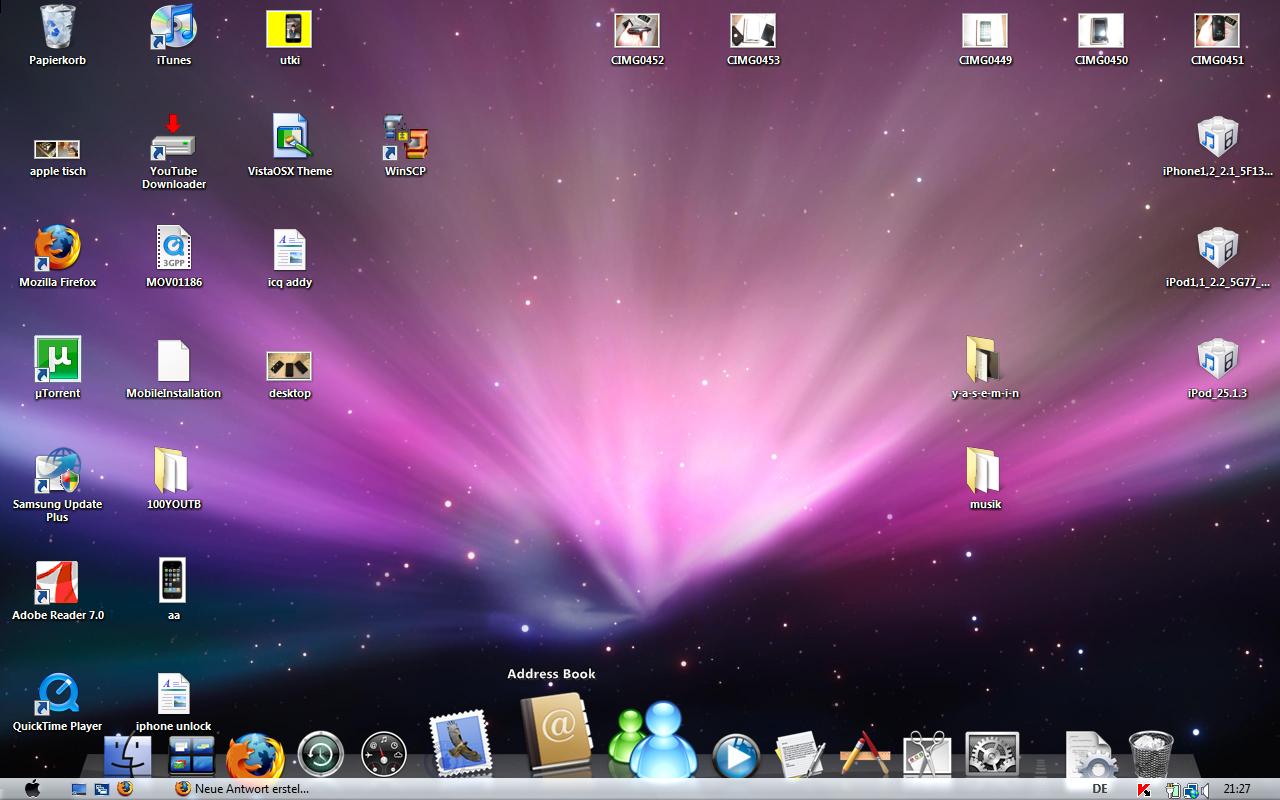Image resolution: width=1280 pixels, height=800 pixels.
Task: Click the switch windows quick launch icon
Action: tap(102, 789)
